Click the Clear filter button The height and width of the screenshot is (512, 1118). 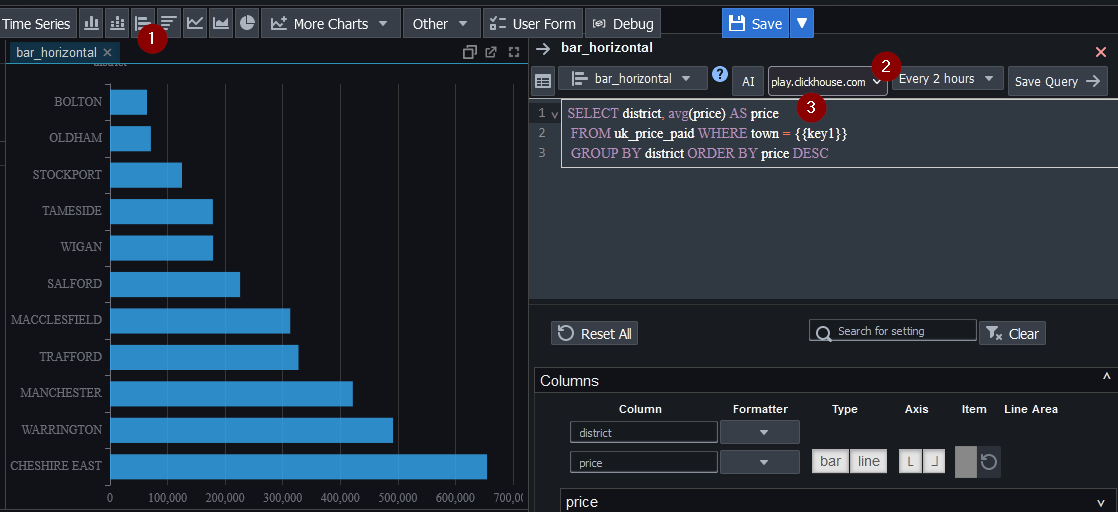click(x=1012, y=334)
